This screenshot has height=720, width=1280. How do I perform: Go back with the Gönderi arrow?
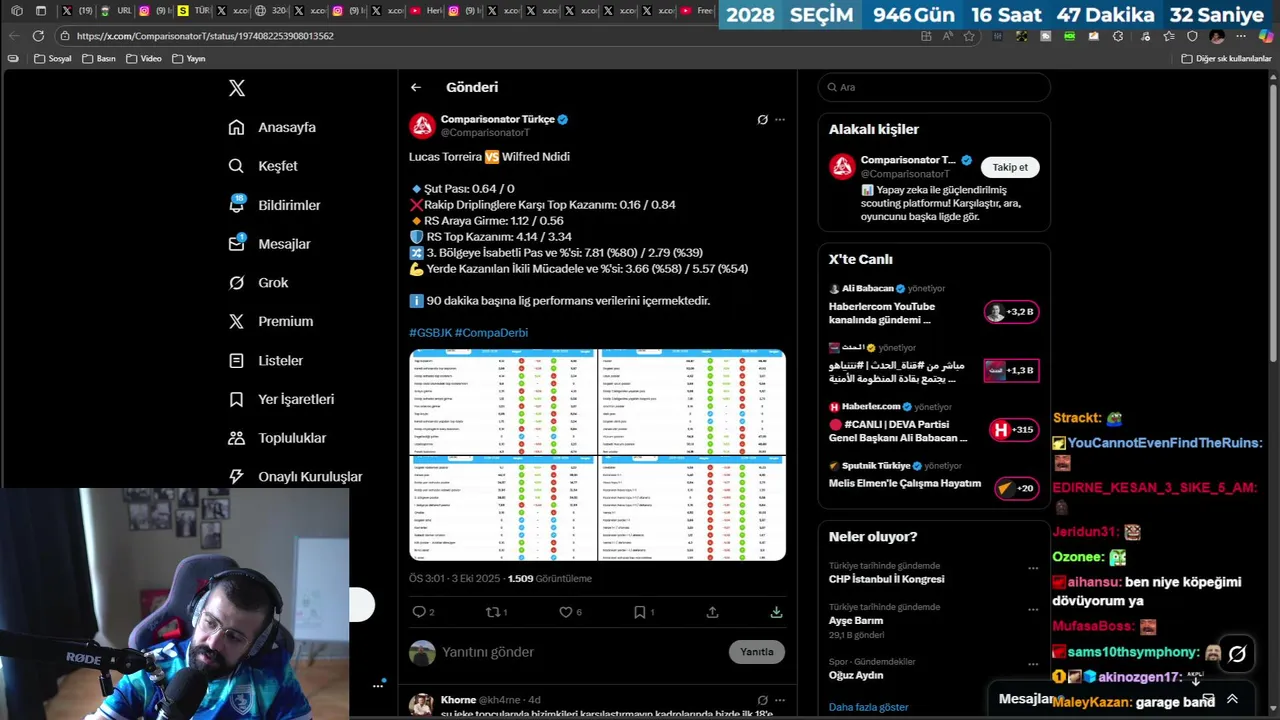click(x=416, y=87)
